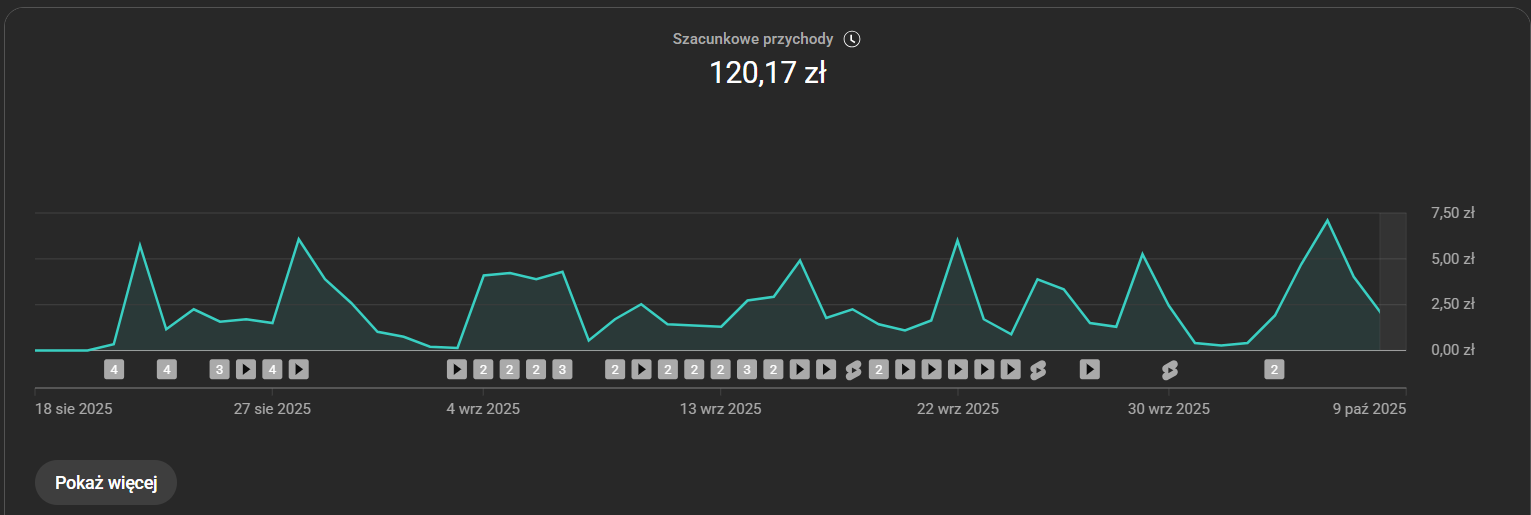Select the first Shorts icon marker on the timeline
This screenshot has height=515, width=1531.
coord(853,370)
